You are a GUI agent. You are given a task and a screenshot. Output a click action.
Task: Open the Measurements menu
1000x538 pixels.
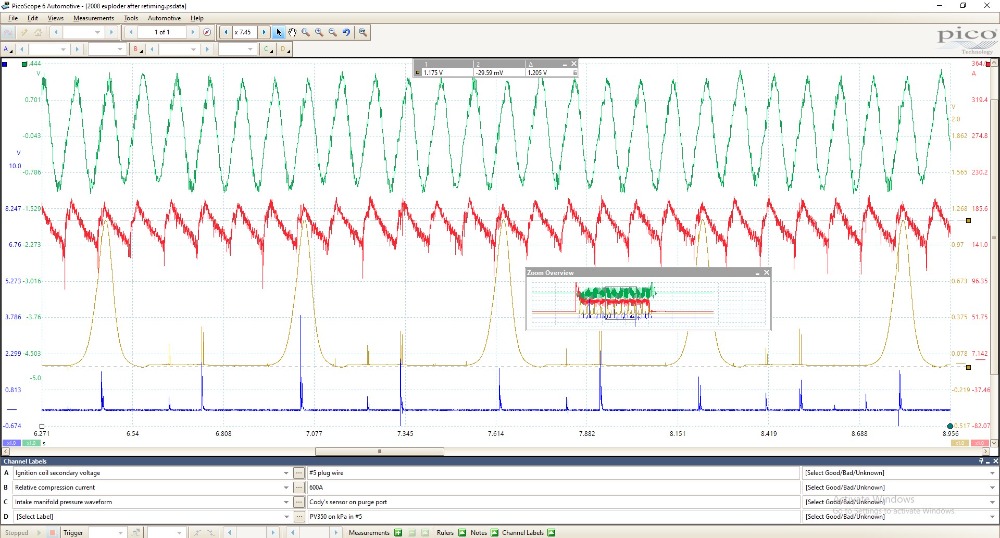pos(93,18)
